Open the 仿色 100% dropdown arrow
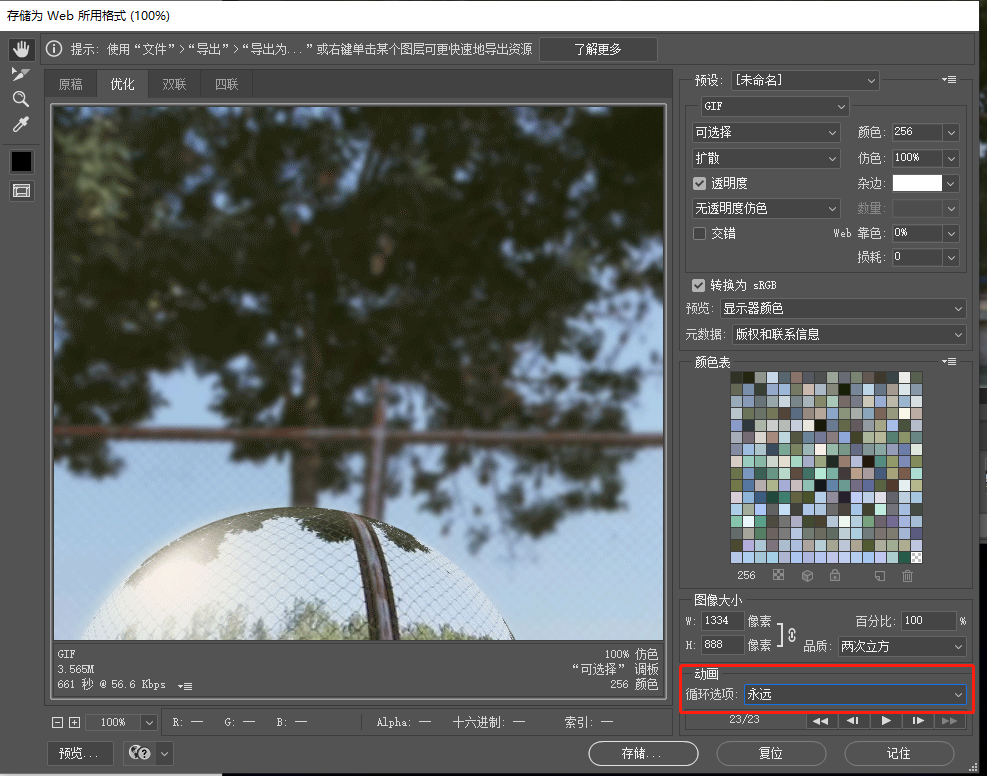 click(951, 158)
